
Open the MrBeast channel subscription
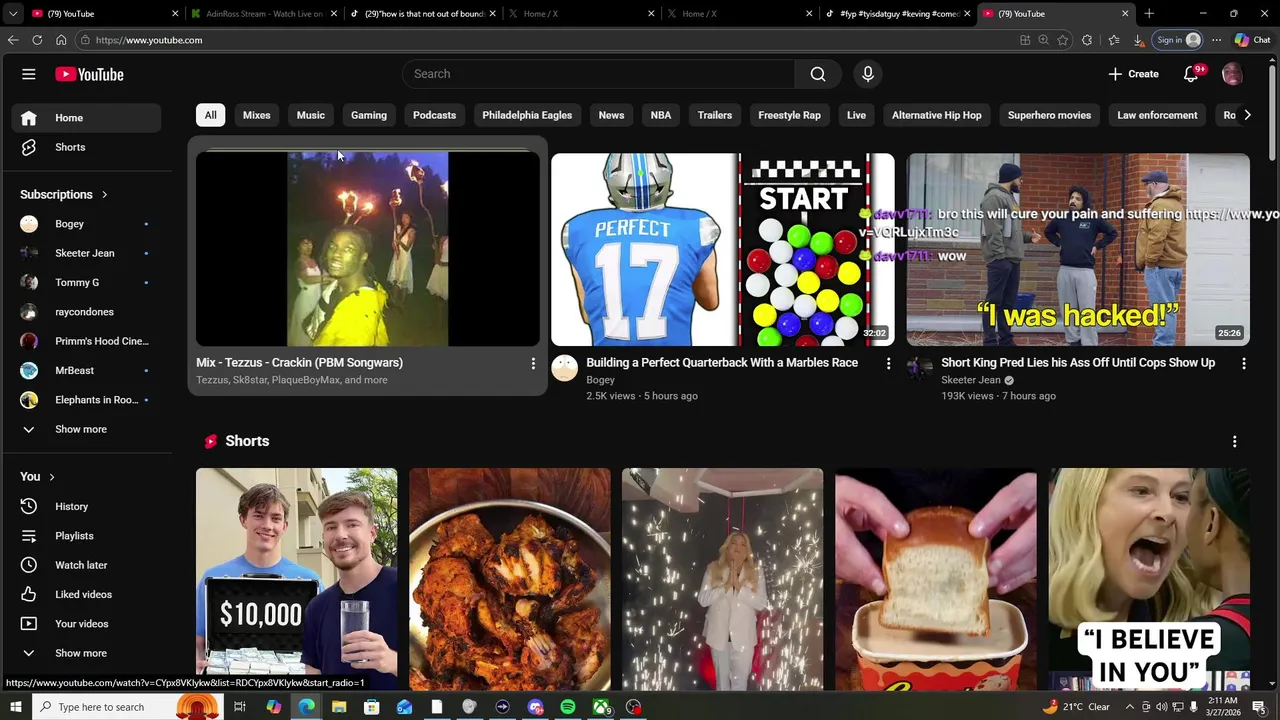(x=88, y=371)
